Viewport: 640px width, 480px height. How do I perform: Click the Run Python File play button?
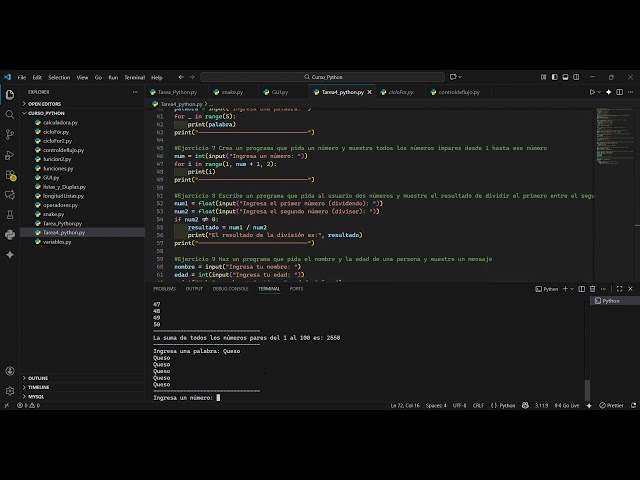click(592, 92)
